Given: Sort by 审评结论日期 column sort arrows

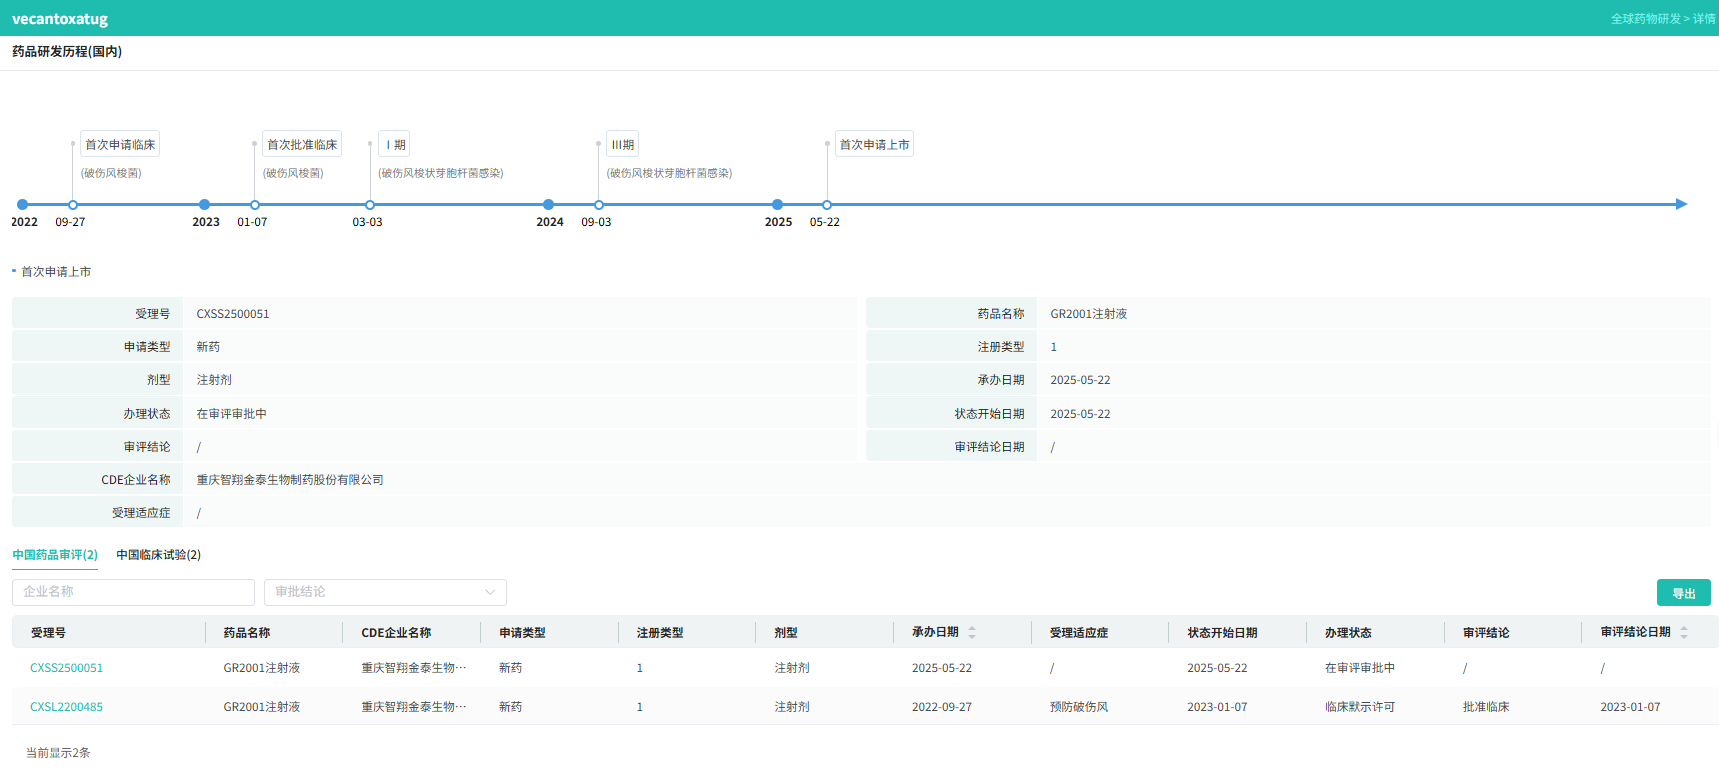Looking at the screenshot, I should 1684,633.
